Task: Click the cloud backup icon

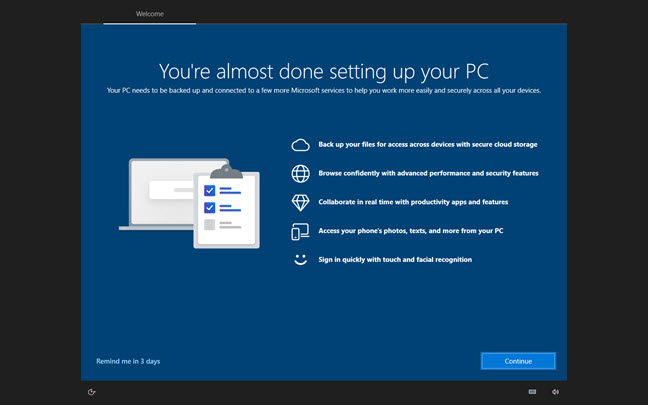Action: tap(300, 145)
